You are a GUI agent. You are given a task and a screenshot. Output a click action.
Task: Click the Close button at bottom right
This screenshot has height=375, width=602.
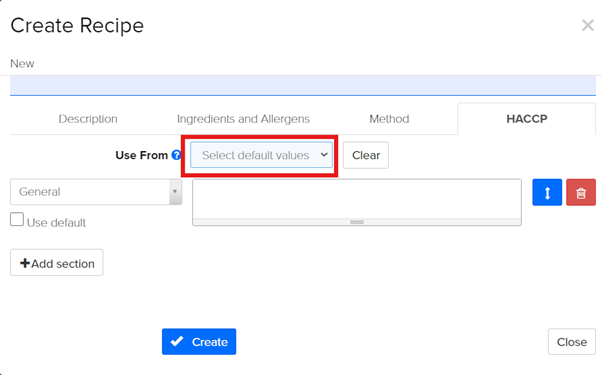[x=572, y=342]
